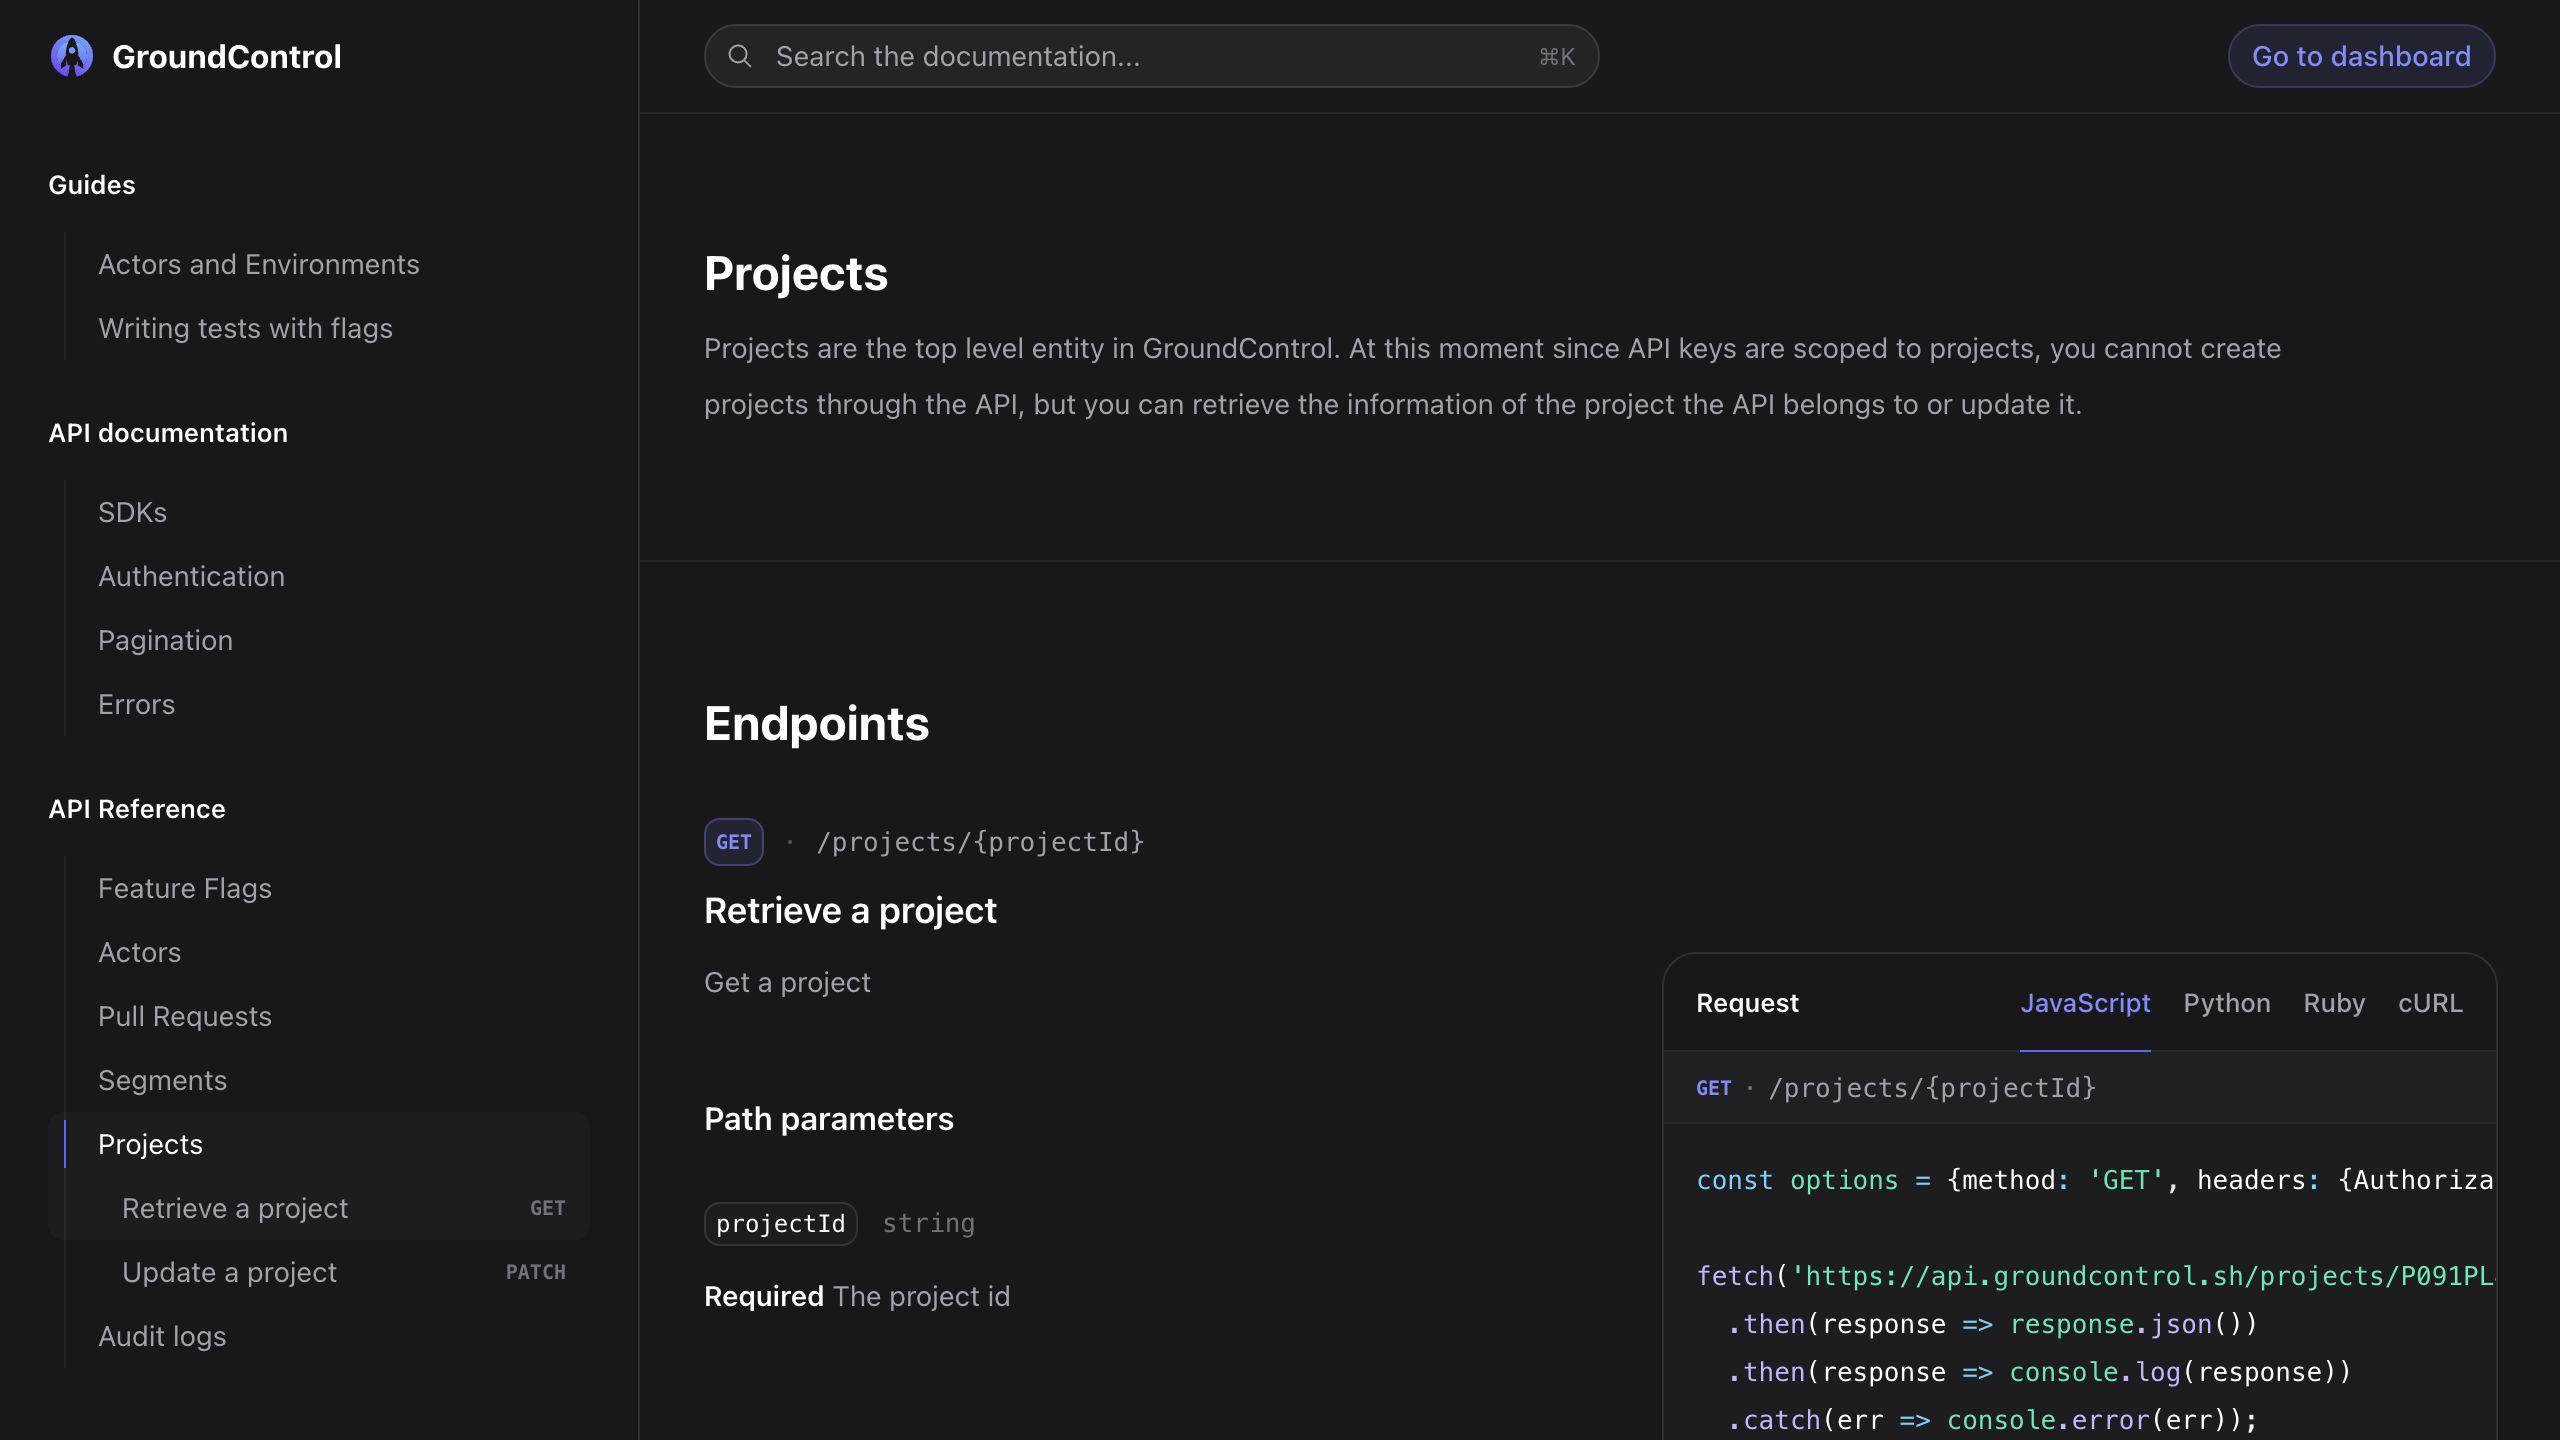The width and height of the screenshot is (2560, 1440).
Task: Focus the documentation search field
Action: 1151,56
